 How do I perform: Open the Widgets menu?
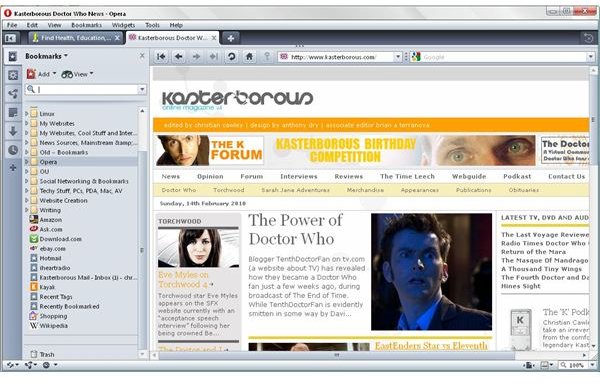coord(123,25)
